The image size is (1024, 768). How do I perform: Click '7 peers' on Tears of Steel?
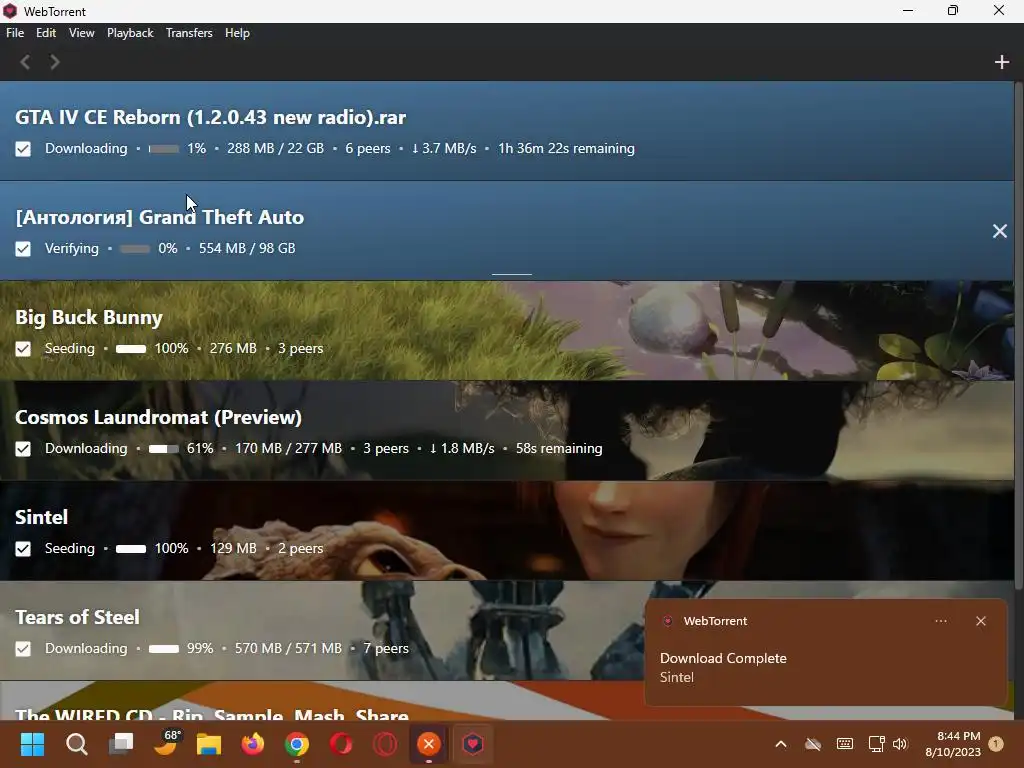[386, 648]
